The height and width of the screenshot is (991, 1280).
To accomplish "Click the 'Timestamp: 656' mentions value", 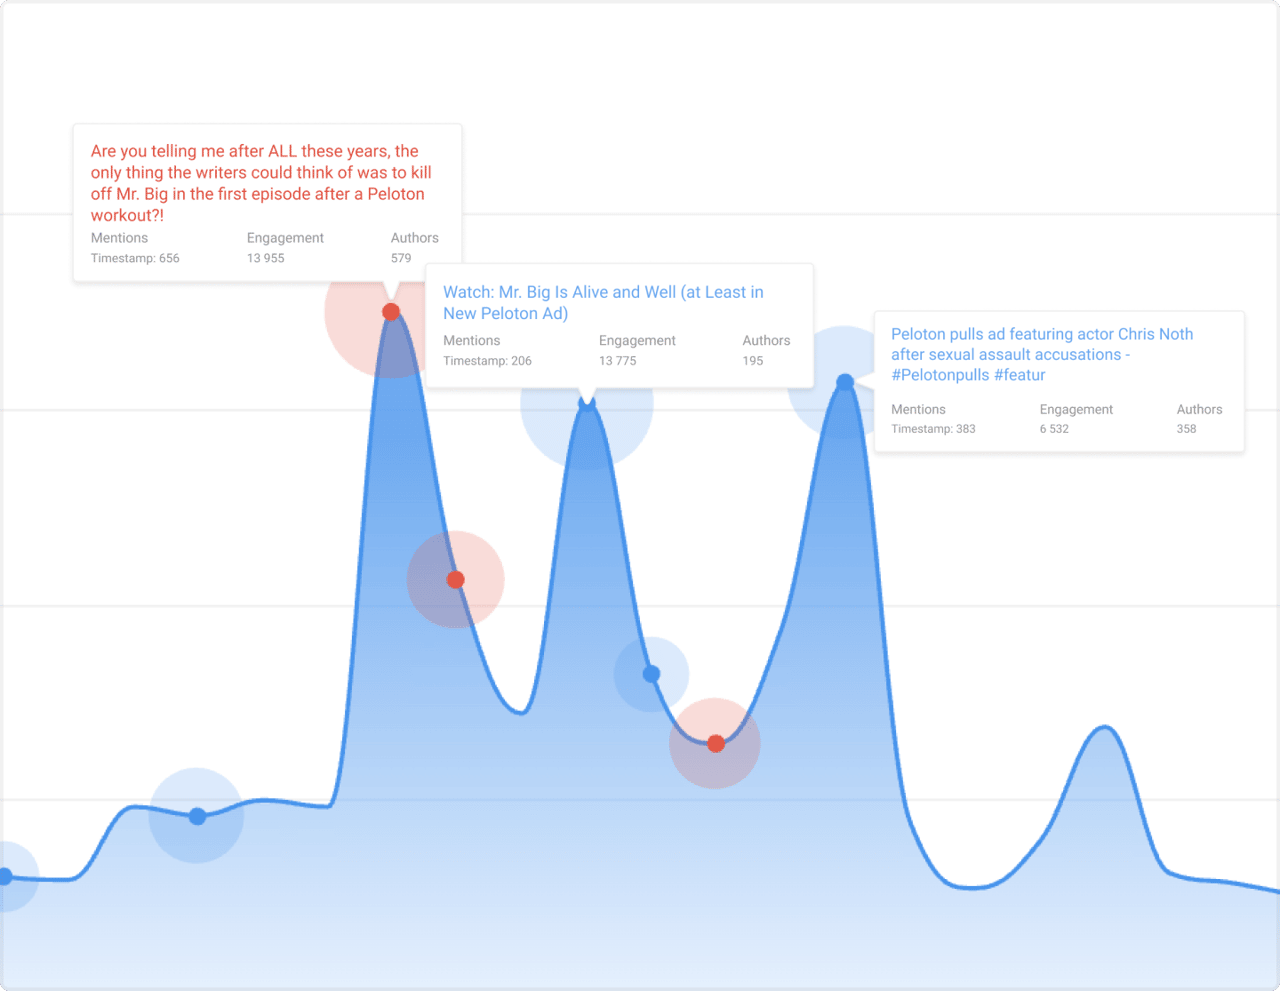I will (x=135, y=258).
